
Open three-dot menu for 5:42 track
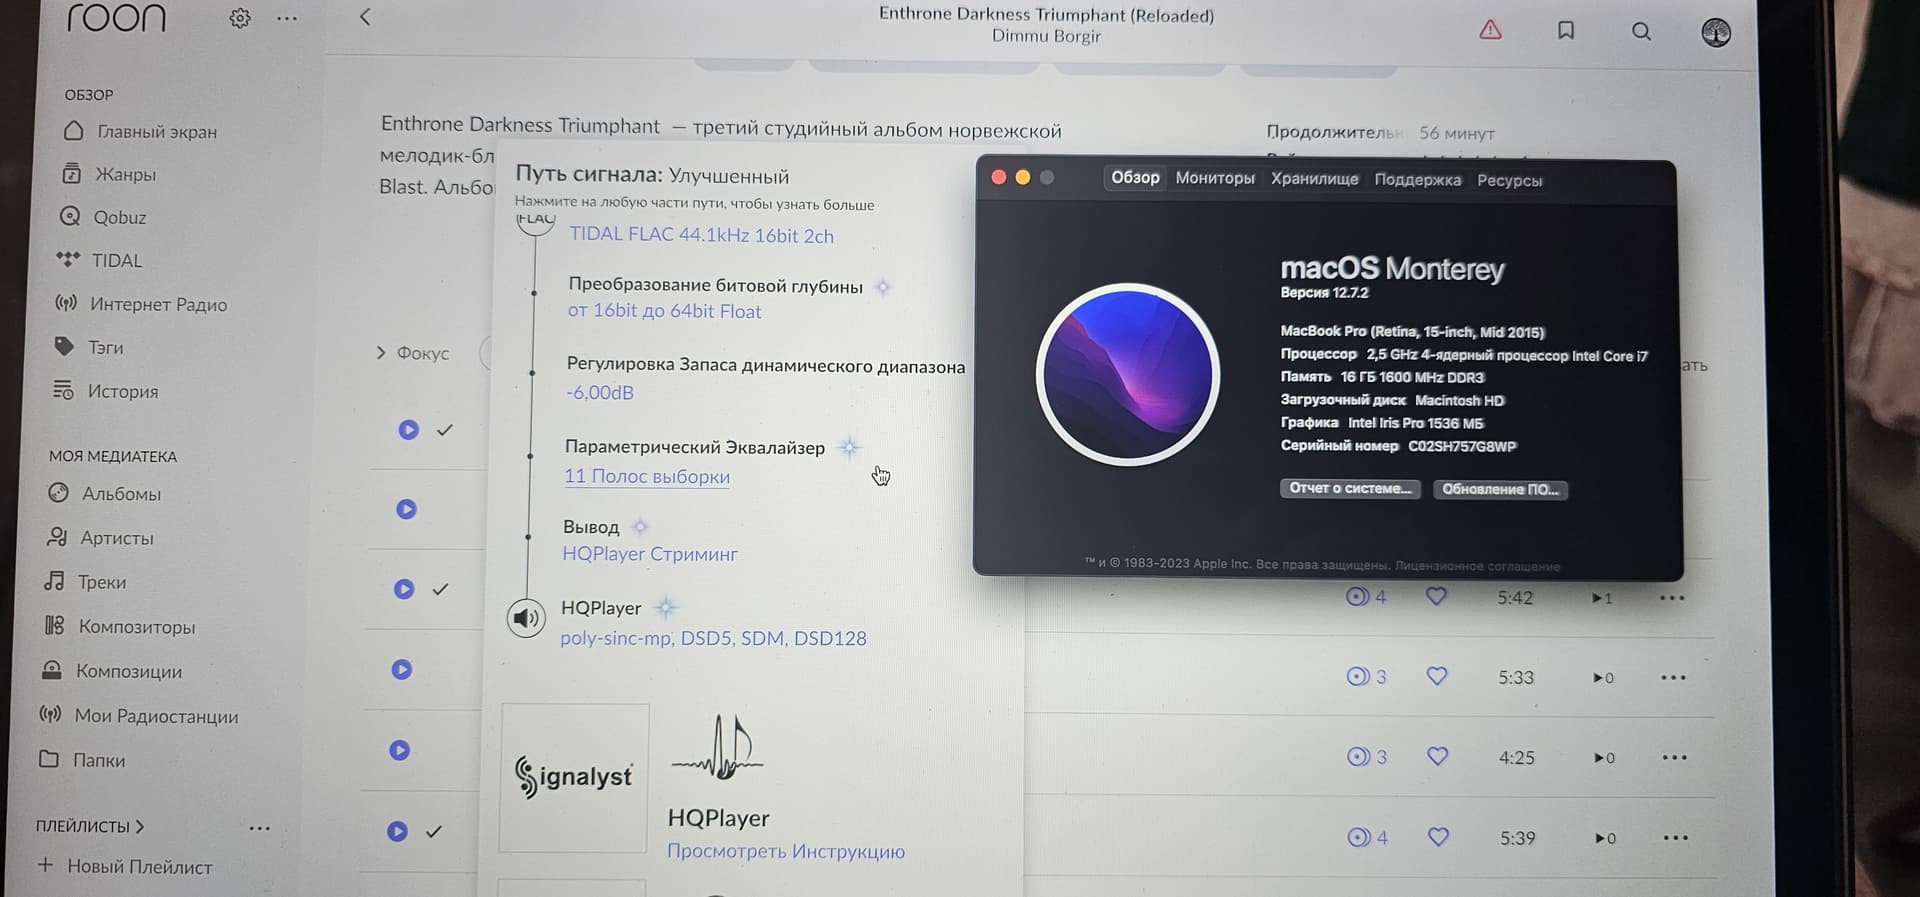[x=1672, y=598]
